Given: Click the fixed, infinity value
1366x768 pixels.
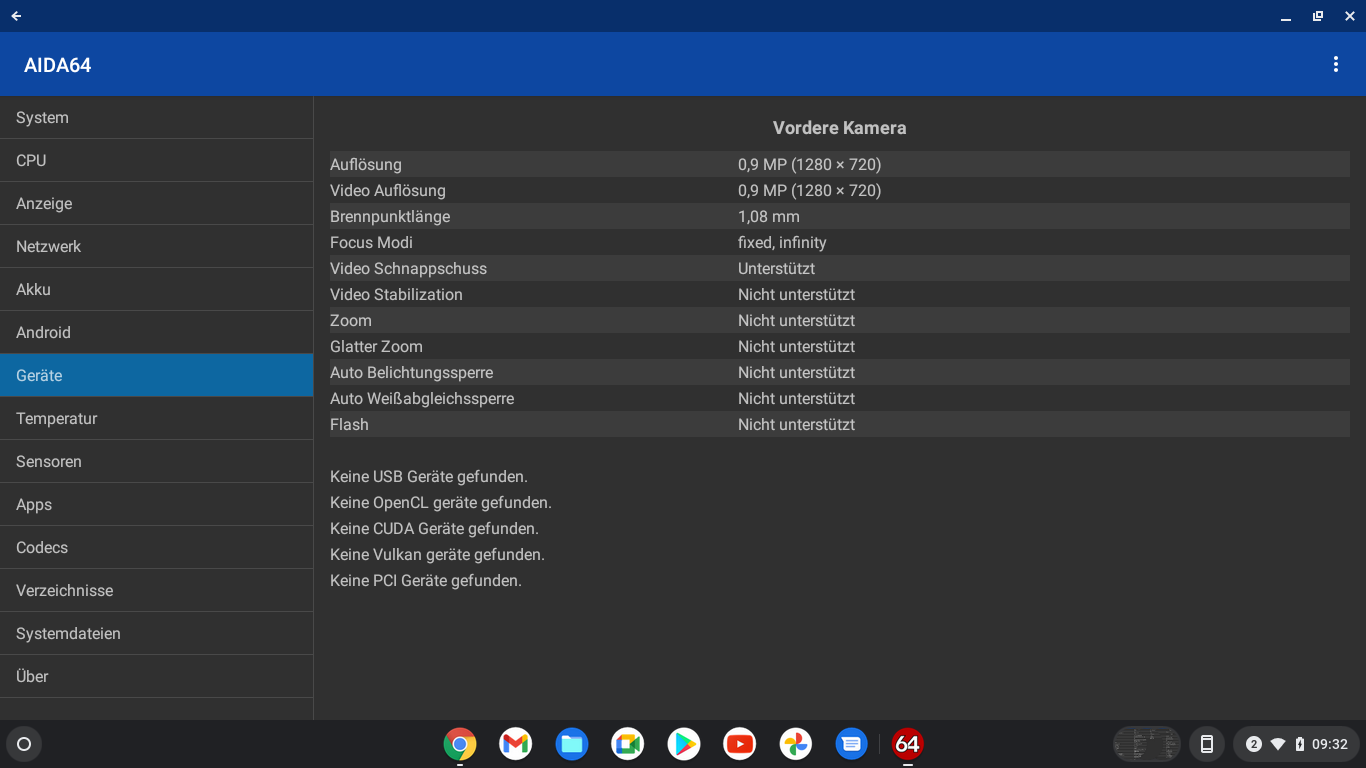Looking at the screenshot, I should click(x=782, y=242).
